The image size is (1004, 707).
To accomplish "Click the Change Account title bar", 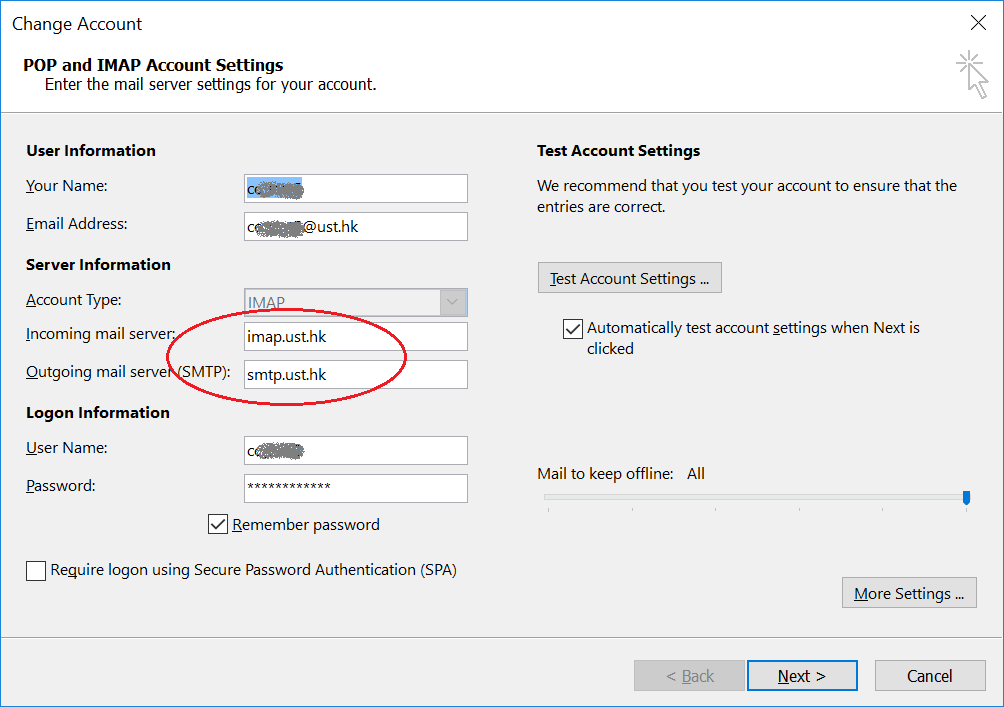I will coord(400,23).
